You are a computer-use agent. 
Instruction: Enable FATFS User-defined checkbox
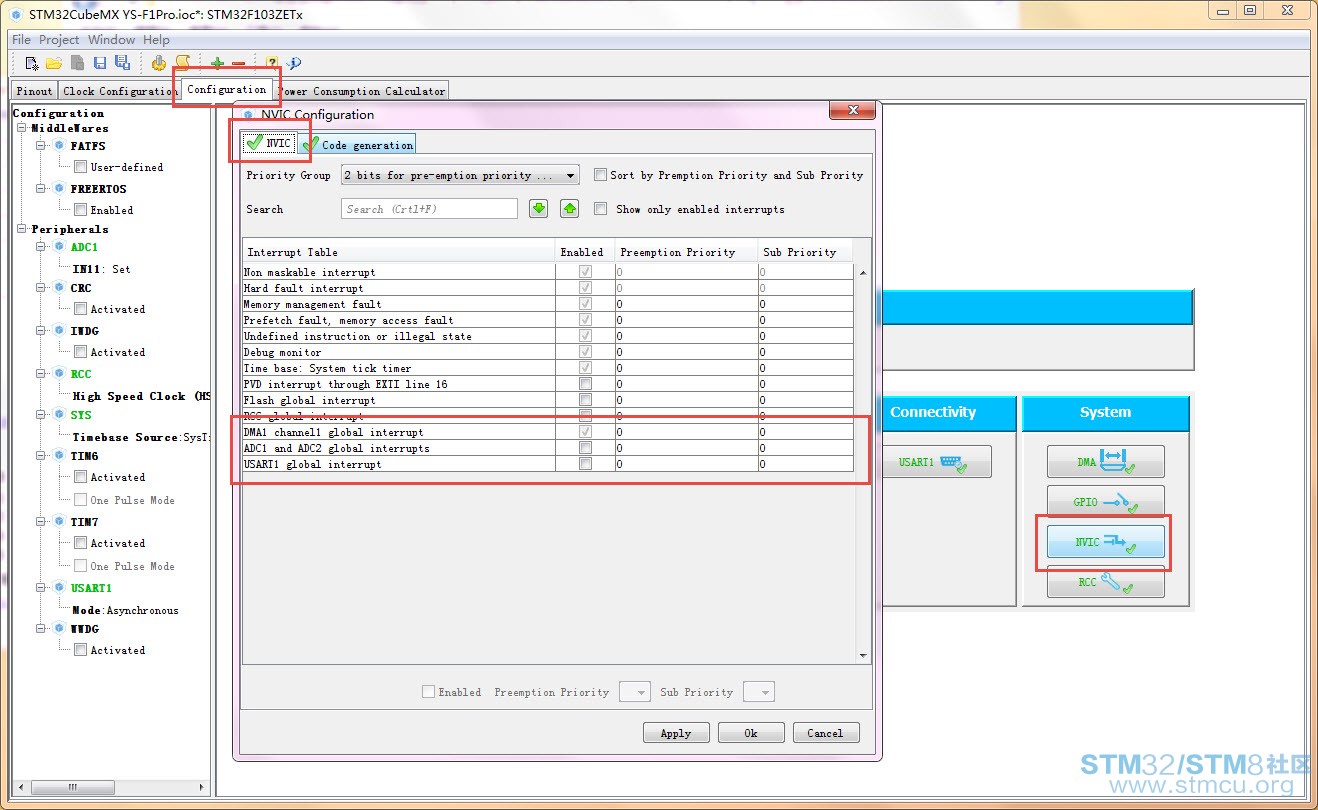pos(81,167)
